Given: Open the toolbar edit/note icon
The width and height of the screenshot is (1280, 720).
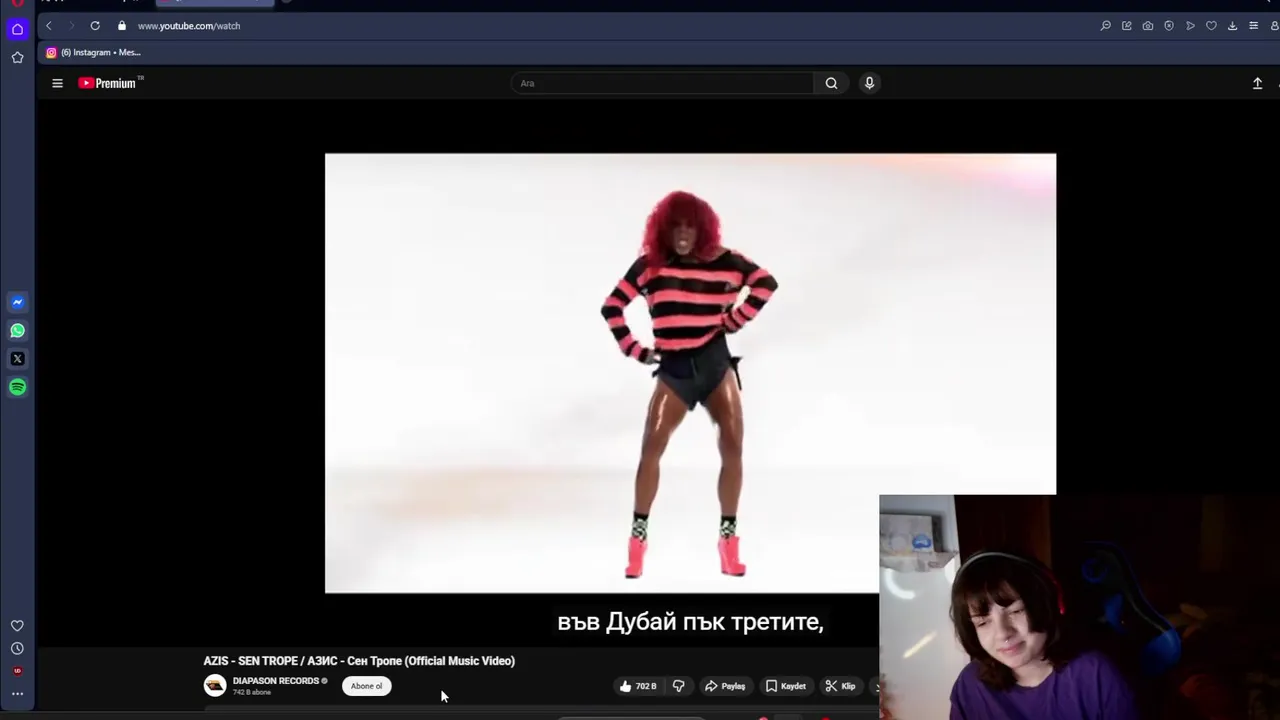Looking at the screenshot, I should coord(1127,26).
